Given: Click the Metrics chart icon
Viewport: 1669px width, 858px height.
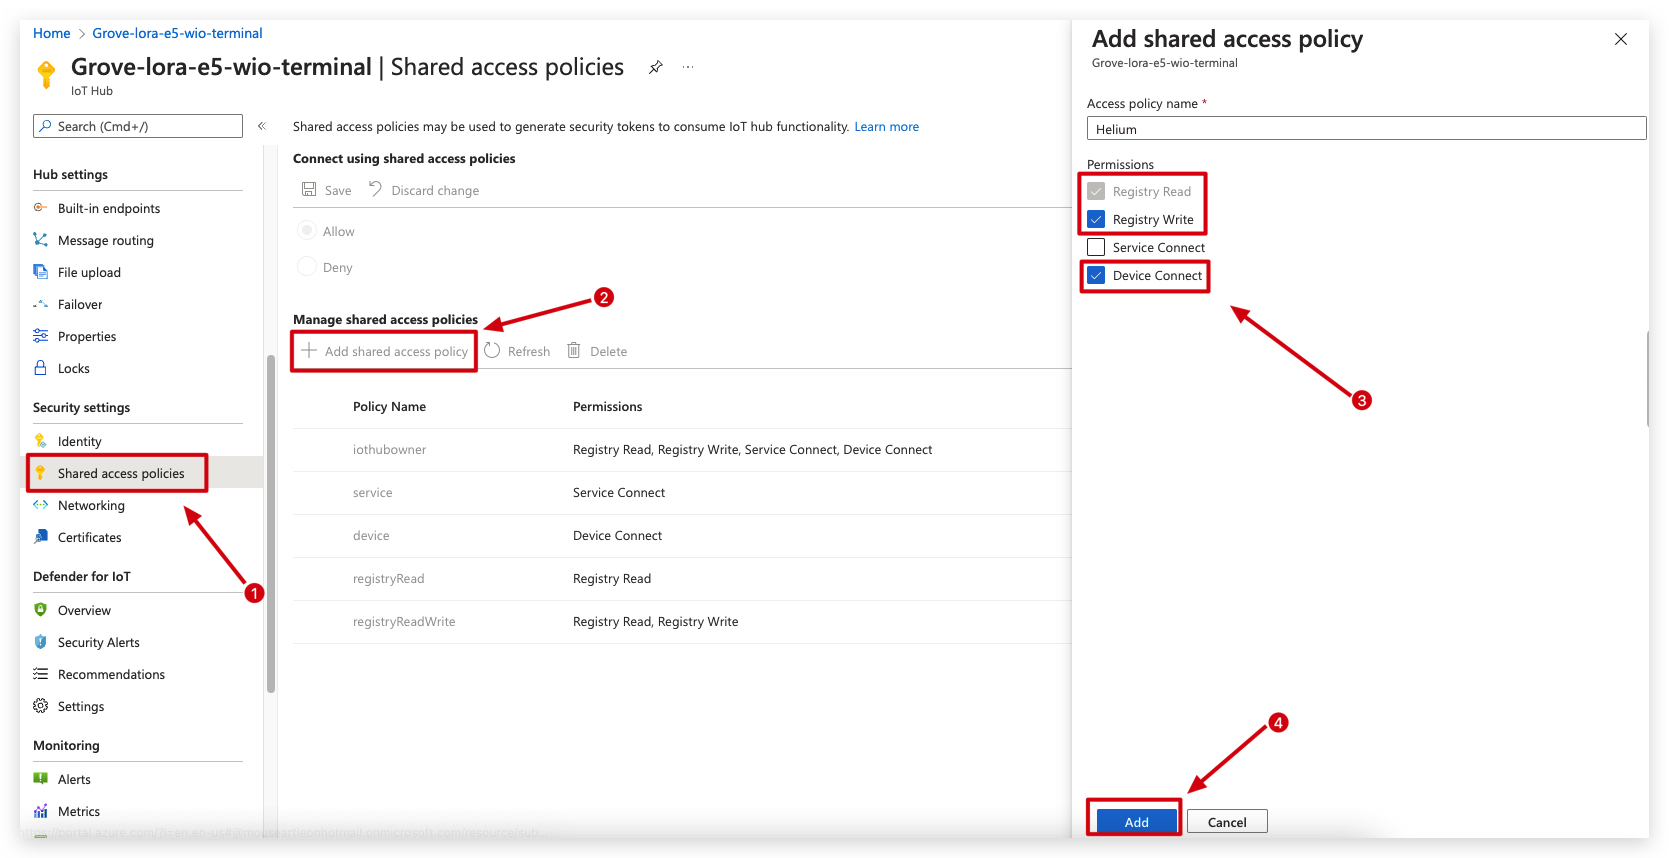Looking at the screenshot, I should click(x=40, y=811).
